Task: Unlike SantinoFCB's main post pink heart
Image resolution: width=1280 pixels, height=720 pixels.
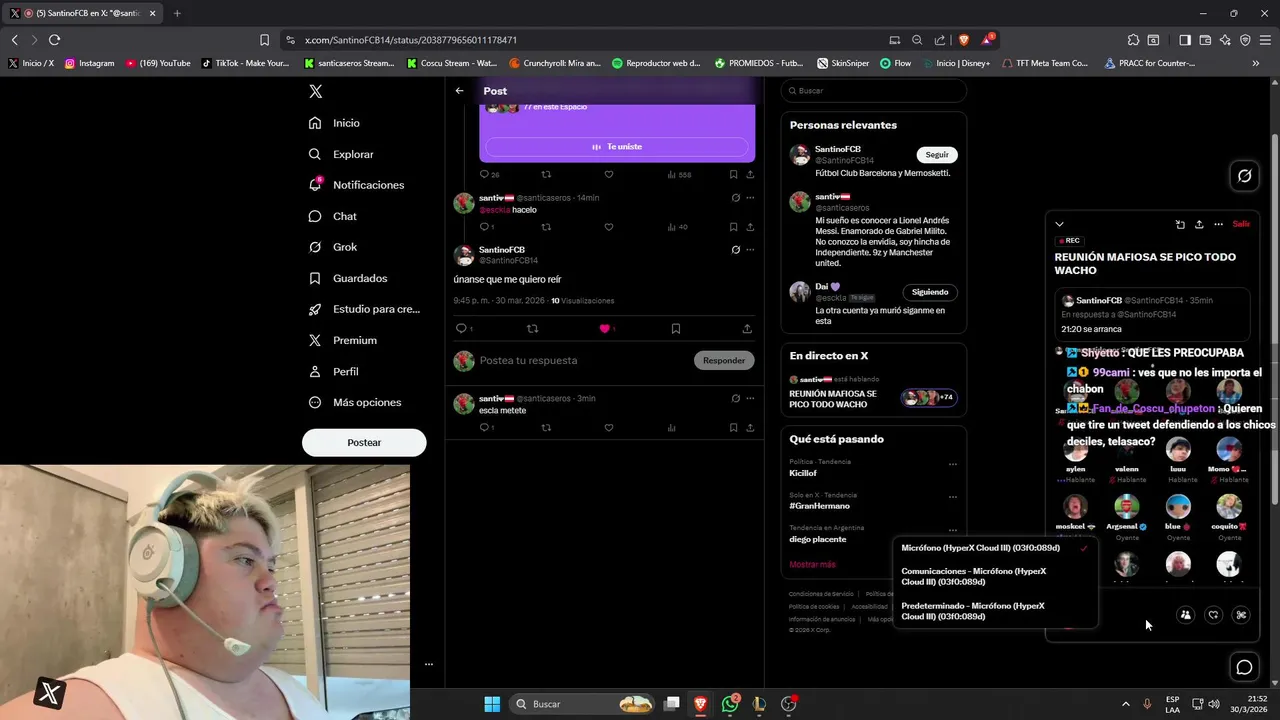Action: (x=604, y=328)
